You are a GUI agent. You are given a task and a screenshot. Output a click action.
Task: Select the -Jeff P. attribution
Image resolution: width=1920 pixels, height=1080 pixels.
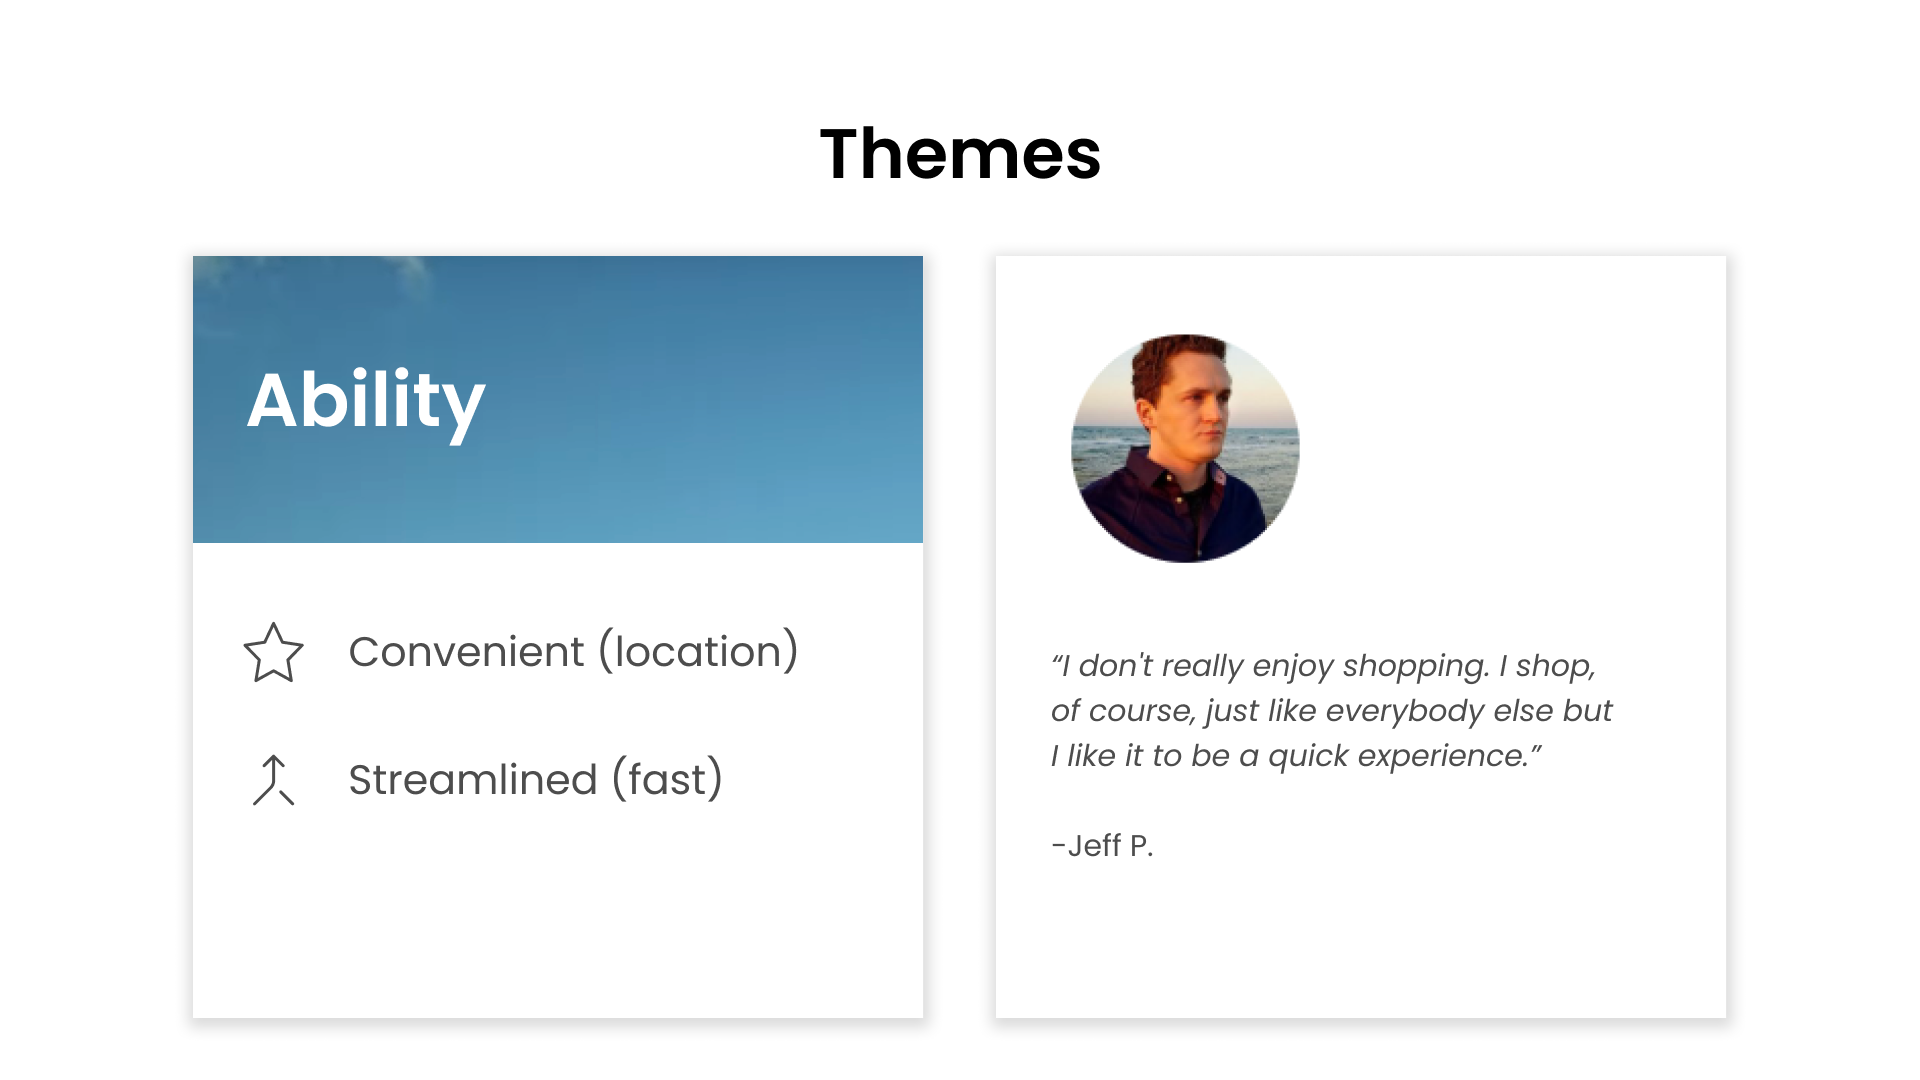coord(1102,846)
